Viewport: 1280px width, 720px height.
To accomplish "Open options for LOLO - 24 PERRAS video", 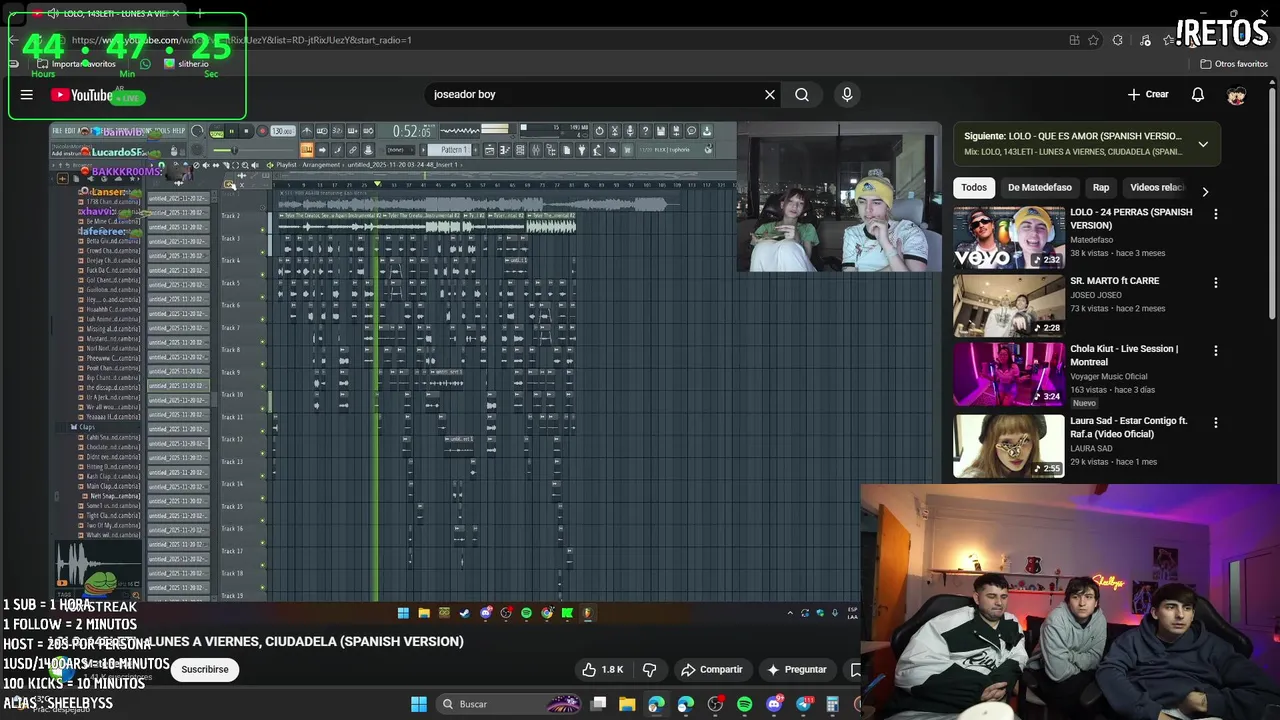I will click(x=1216, y=214).
